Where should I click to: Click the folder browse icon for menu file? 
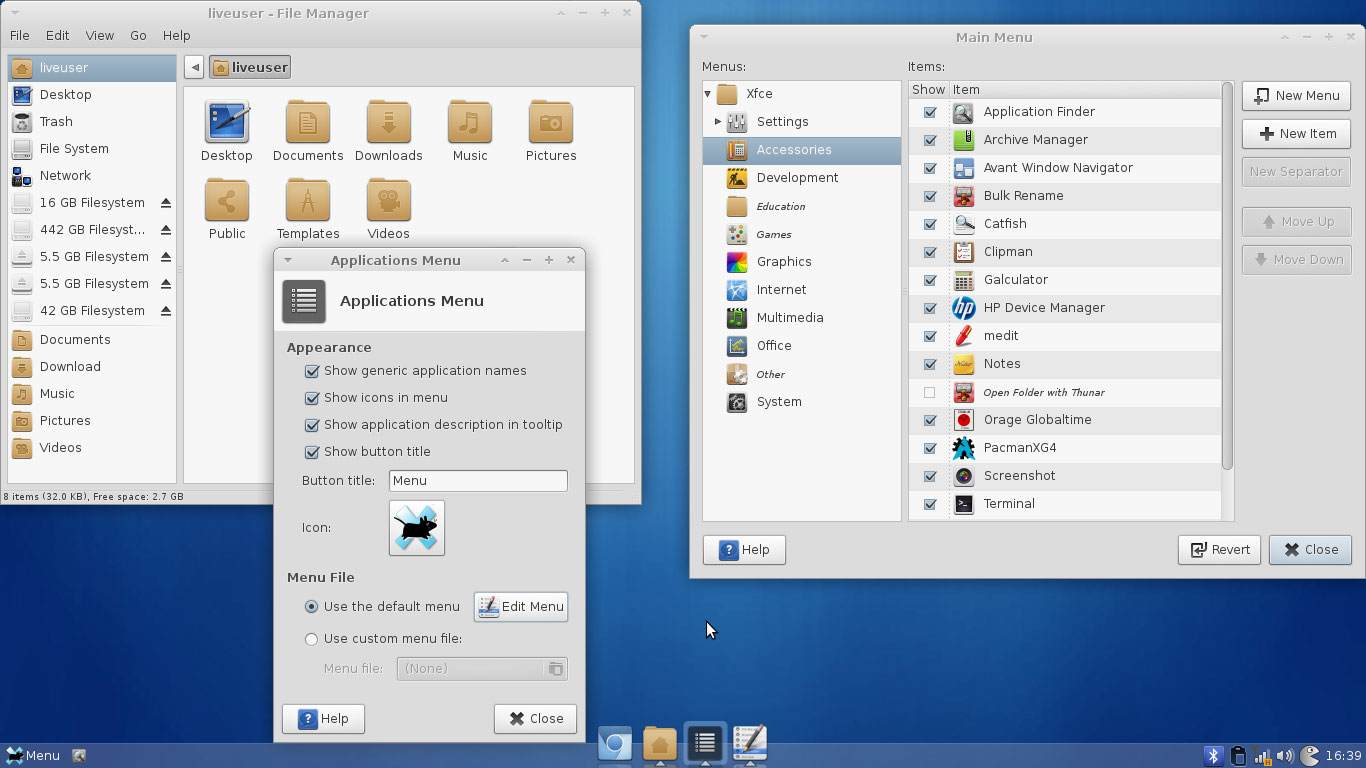click(555, 669)
